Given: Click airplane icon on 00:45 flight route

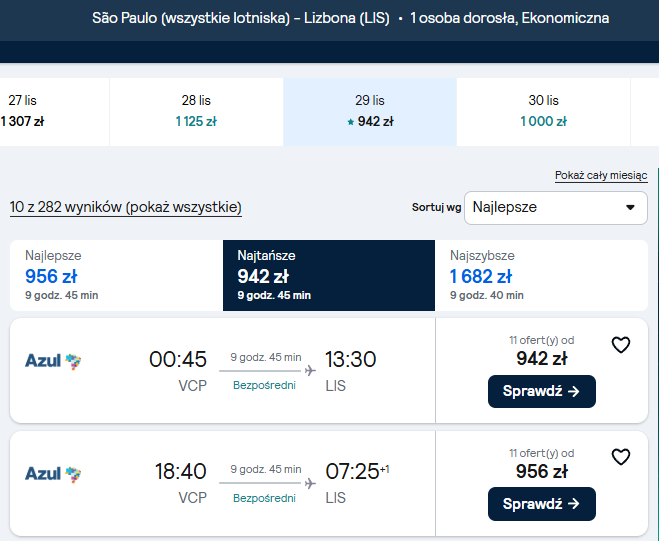Looking at the screenshot, I should pos(310,371).
